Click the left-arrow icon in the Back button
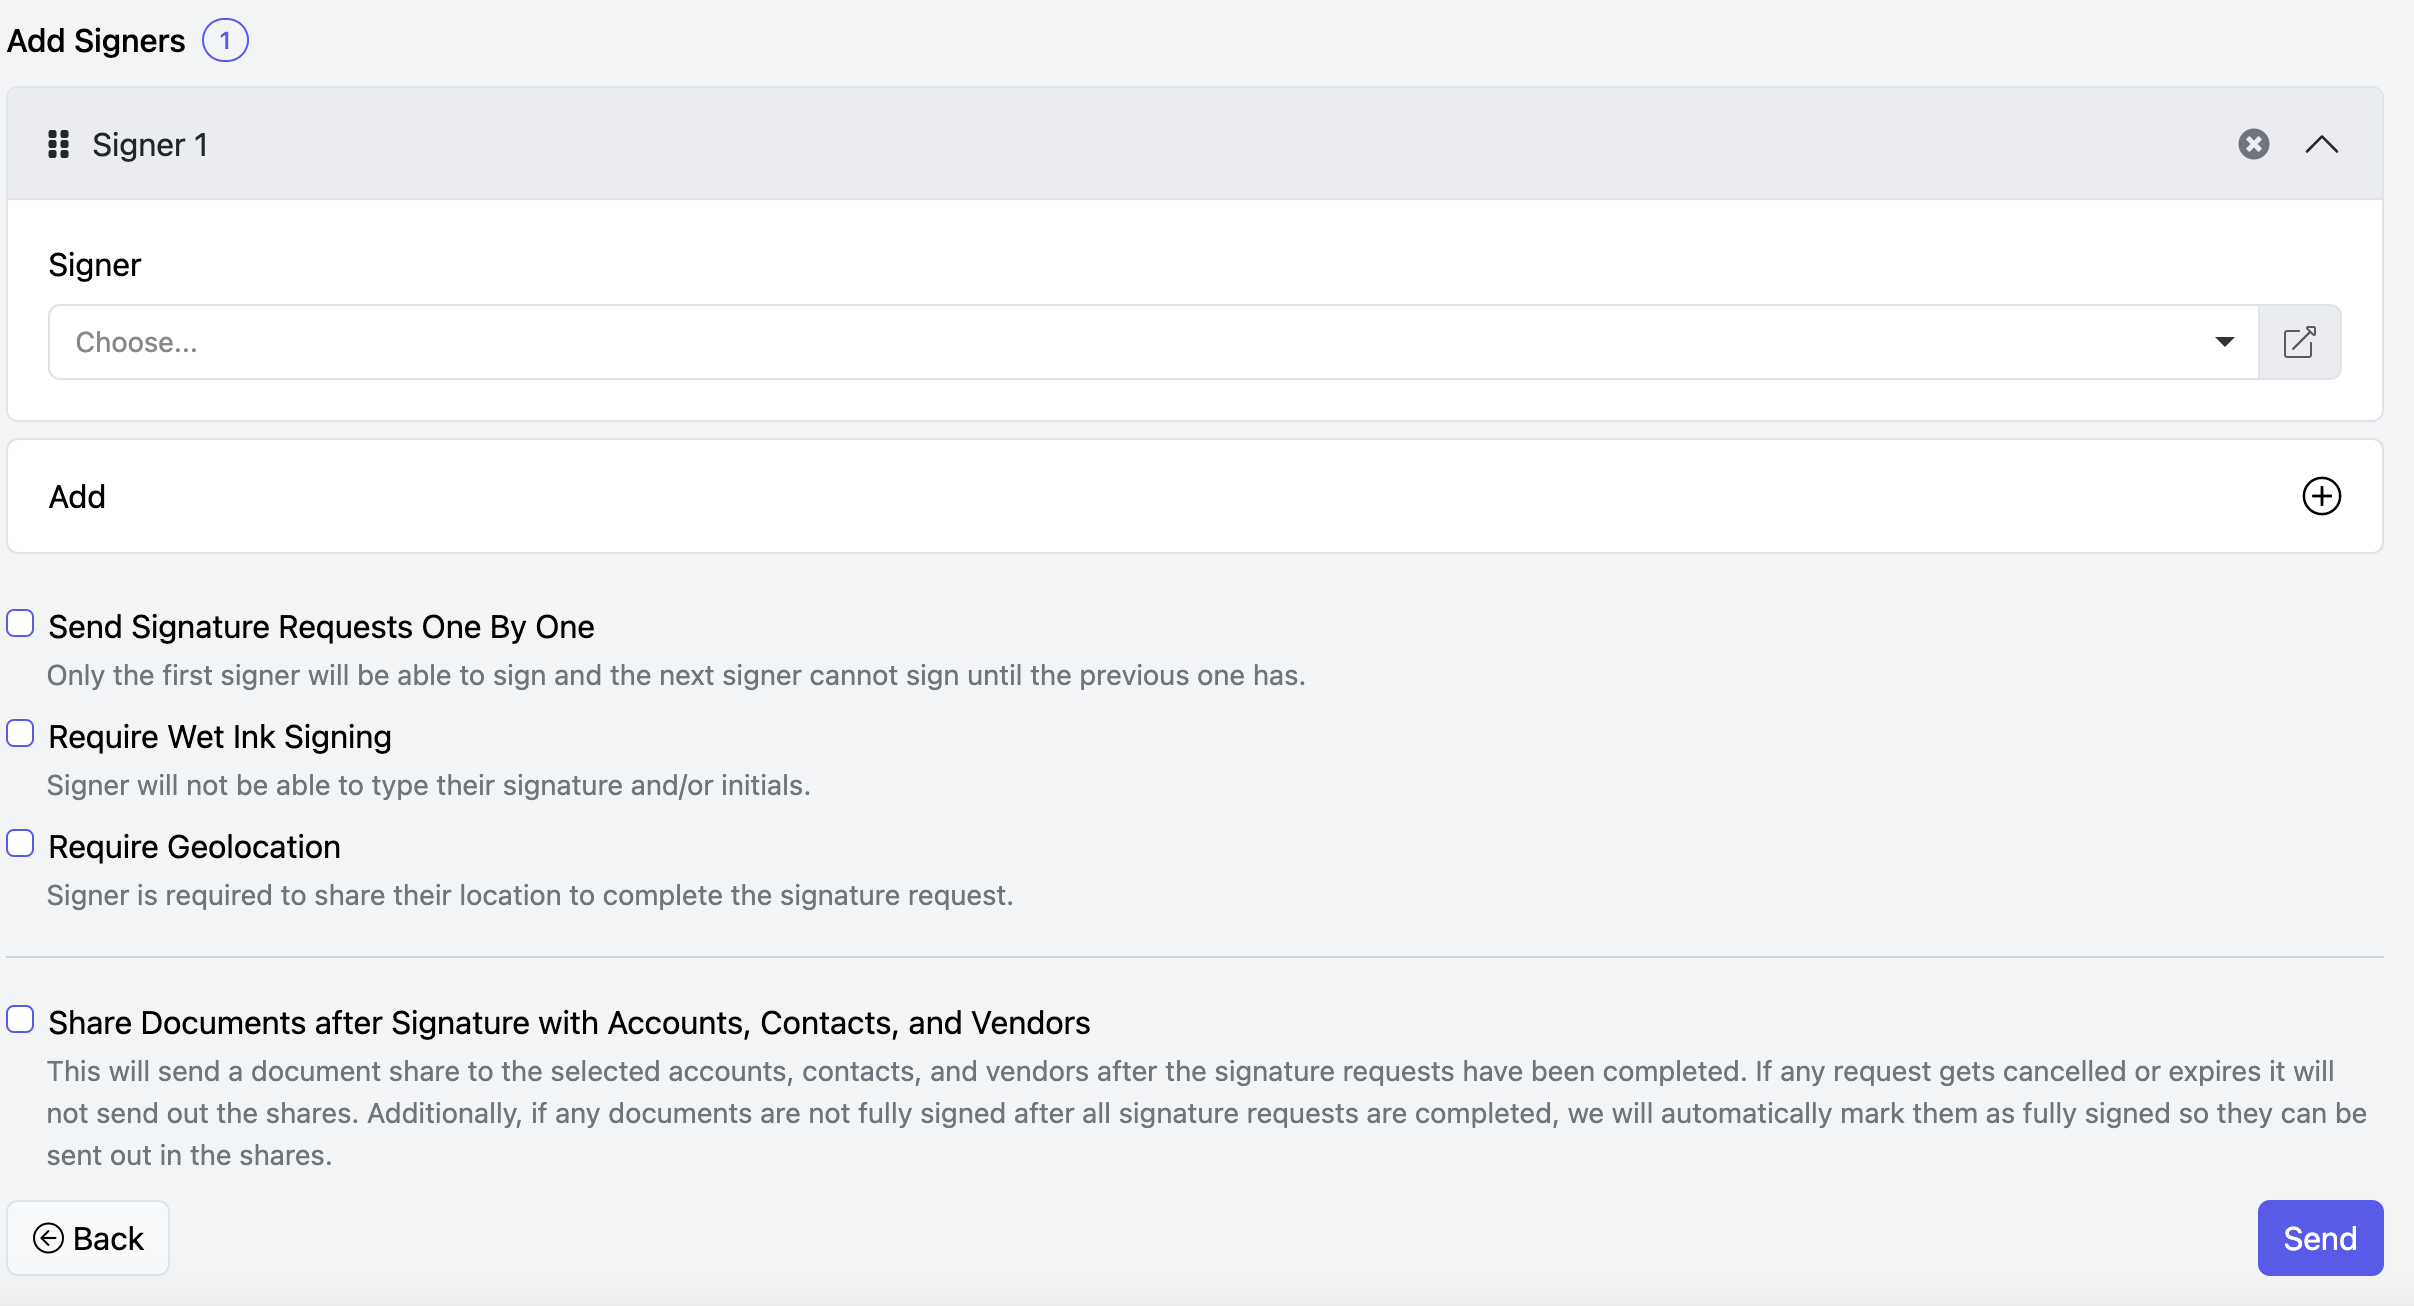The height and width of the screenshot is (1306, 2414). point(48,1238)
